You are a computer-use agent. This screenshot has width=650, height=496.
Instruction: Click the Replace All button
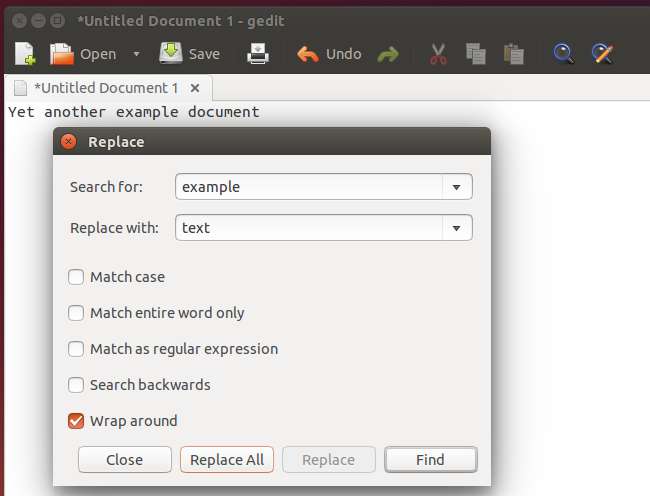click(x=227, y=460)
